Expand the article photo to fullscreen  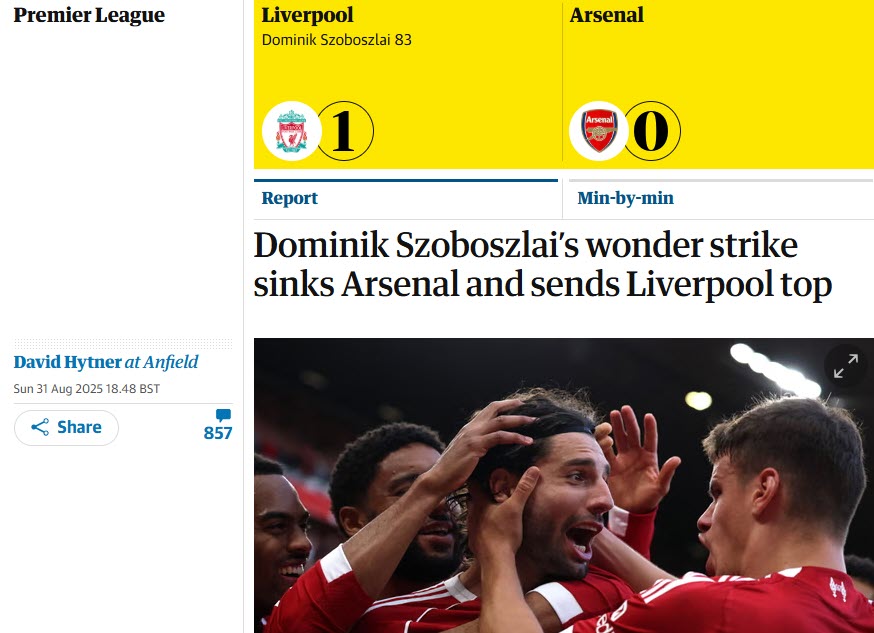(845, 368)
